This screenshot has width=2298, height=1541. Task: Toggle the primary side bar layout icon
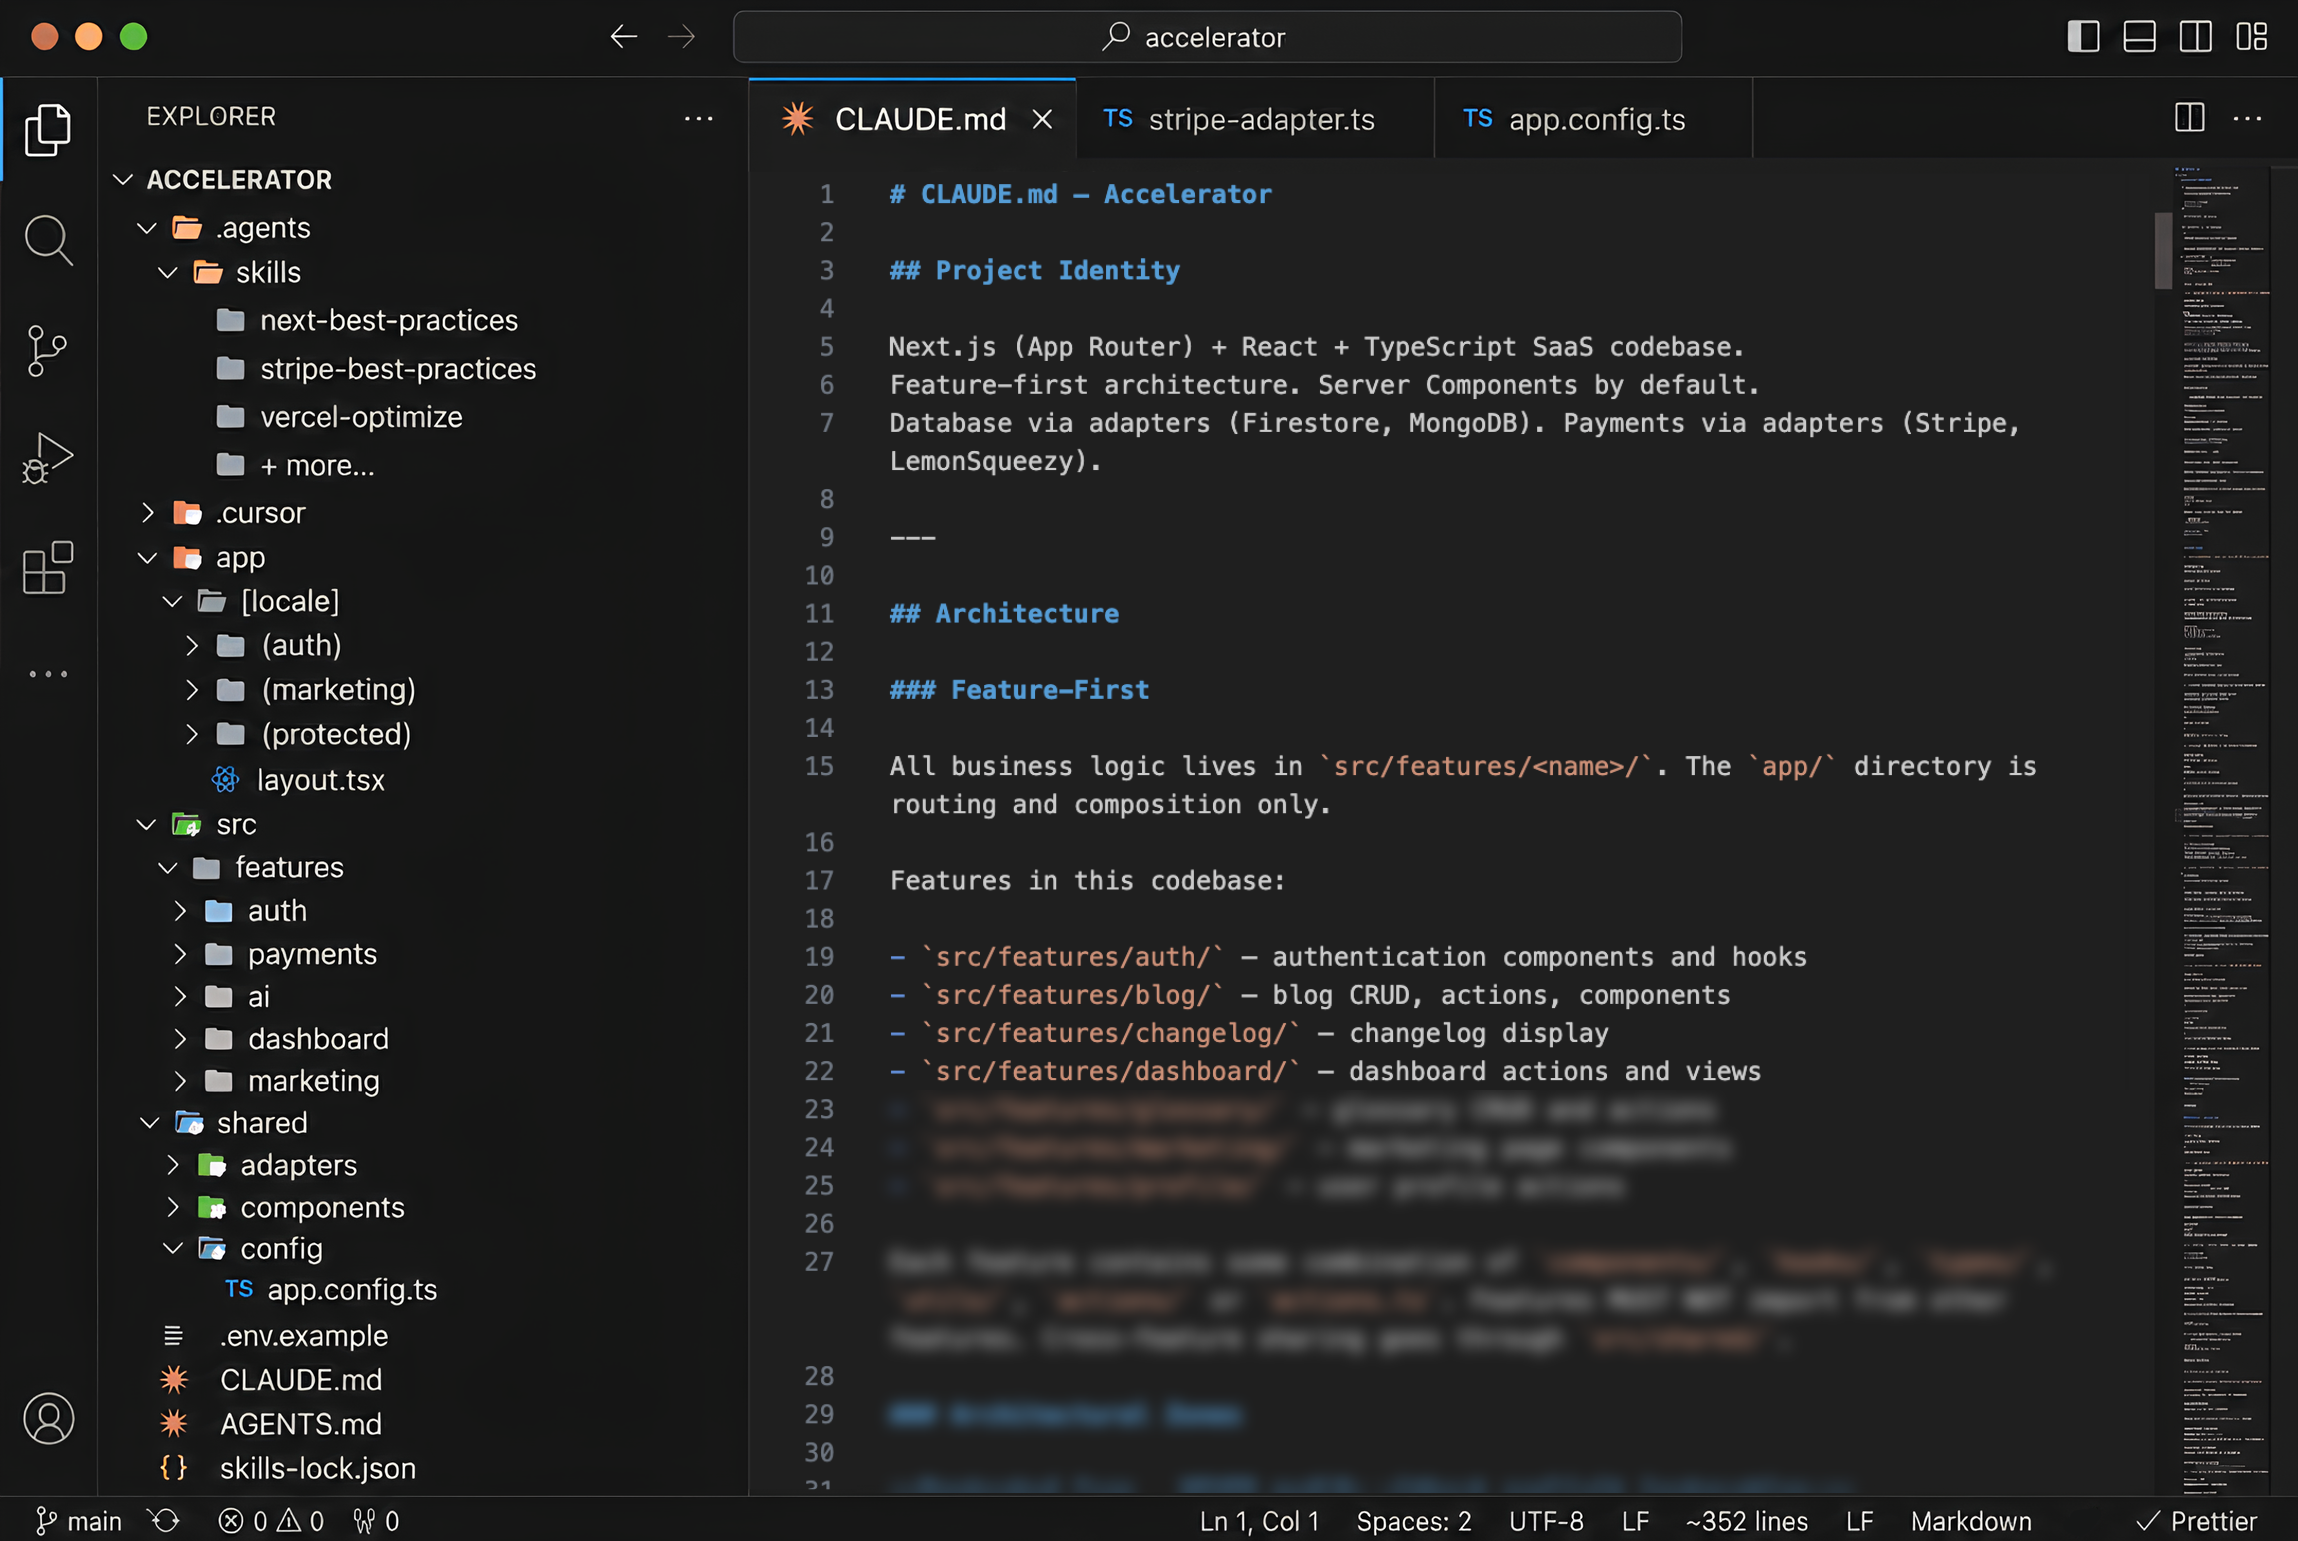2083,37
